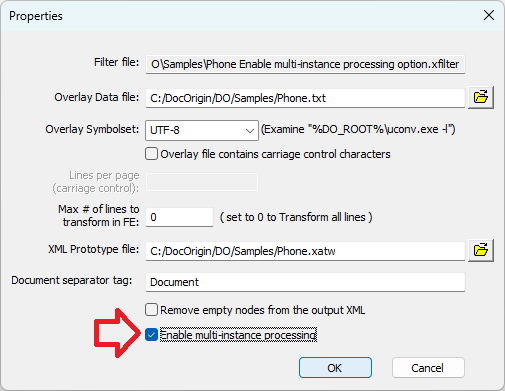Click the Document separator tag field
The image size is (505, 391).
(305, 282)
